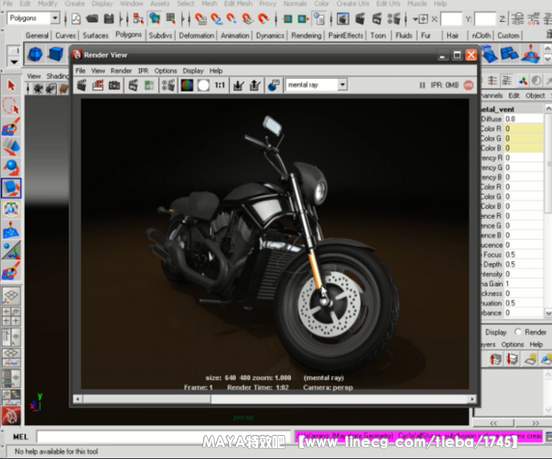Click into the MEL command input field
Viewport: 552px width, 459px height.
point(164,437)
